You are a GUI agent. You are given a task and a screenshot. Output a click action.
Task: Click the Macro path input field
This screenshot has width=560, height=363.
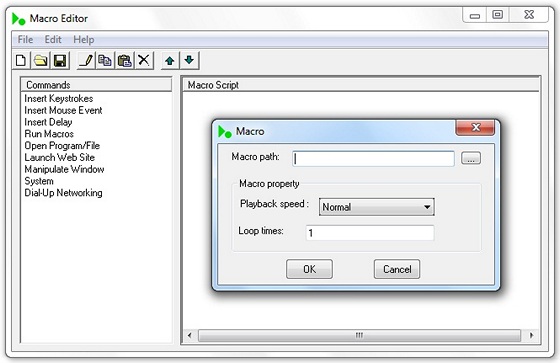coord(374,158)
